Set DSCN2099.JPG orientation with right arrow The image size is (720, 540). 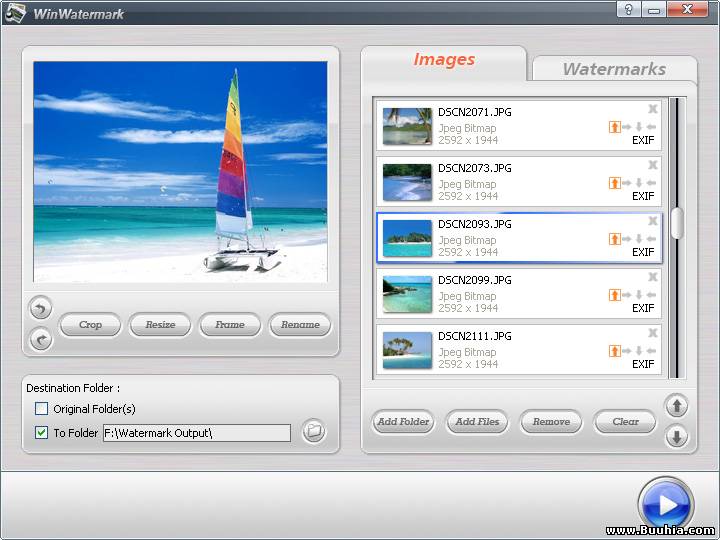pyautogui.click(x=627, y=295)
